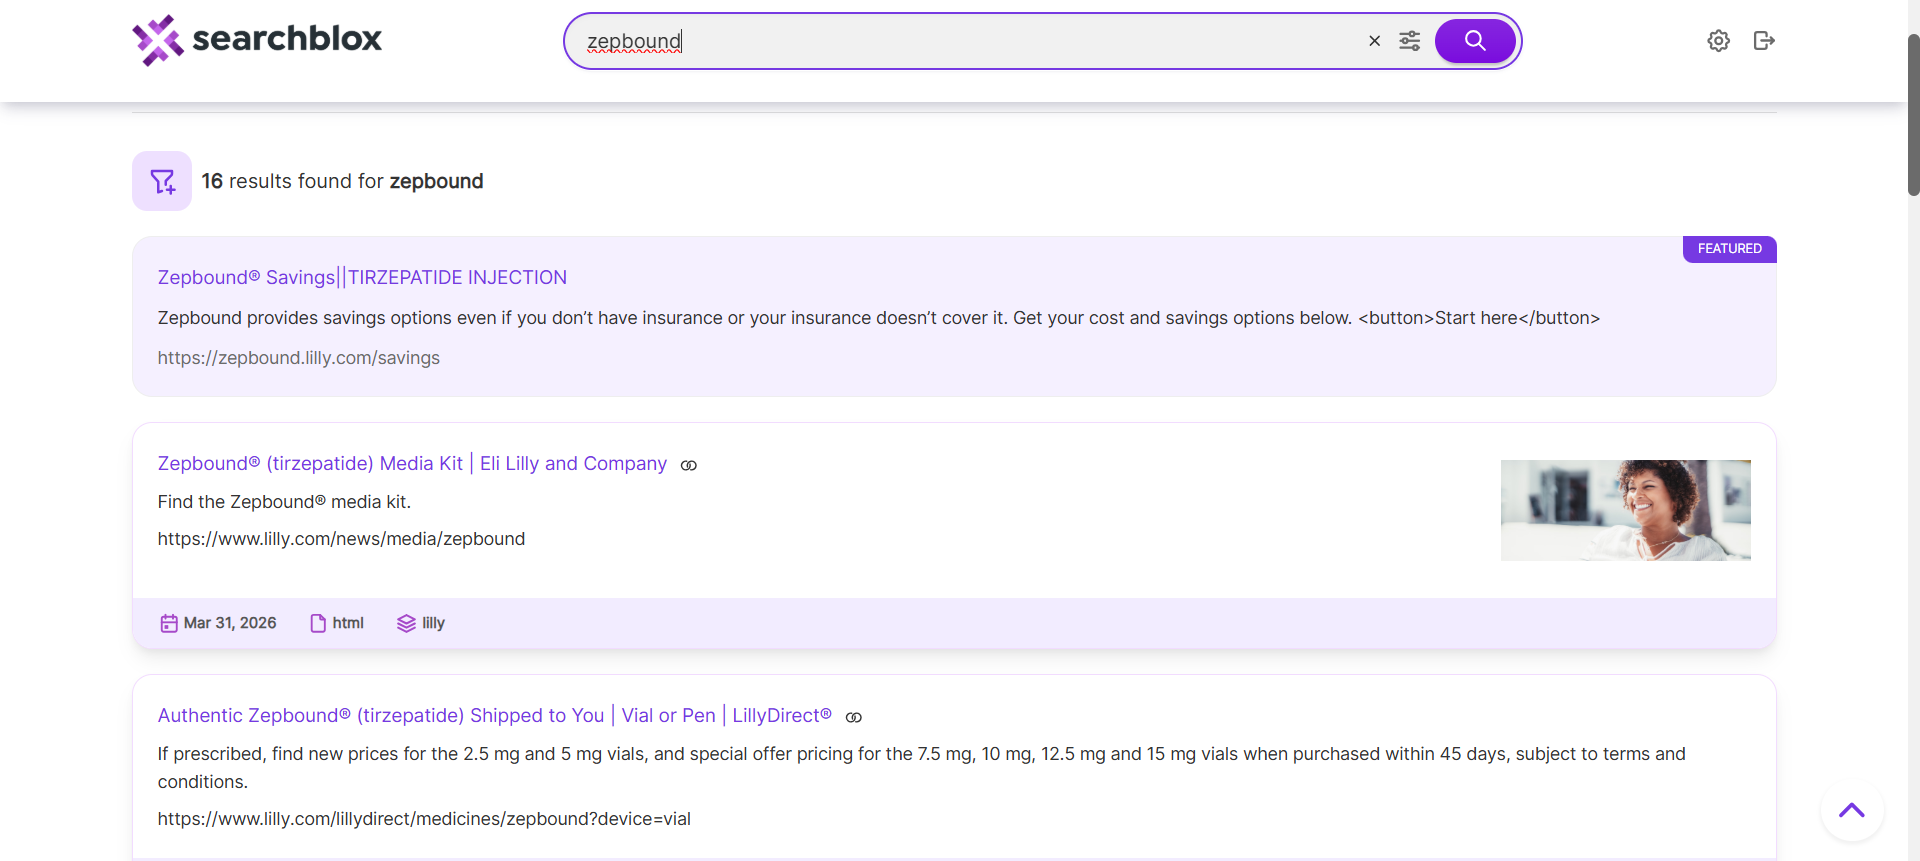Submit search with purple magnifier button
Viewport: 1920px width, 861px height.
(x=1475, y=41)
